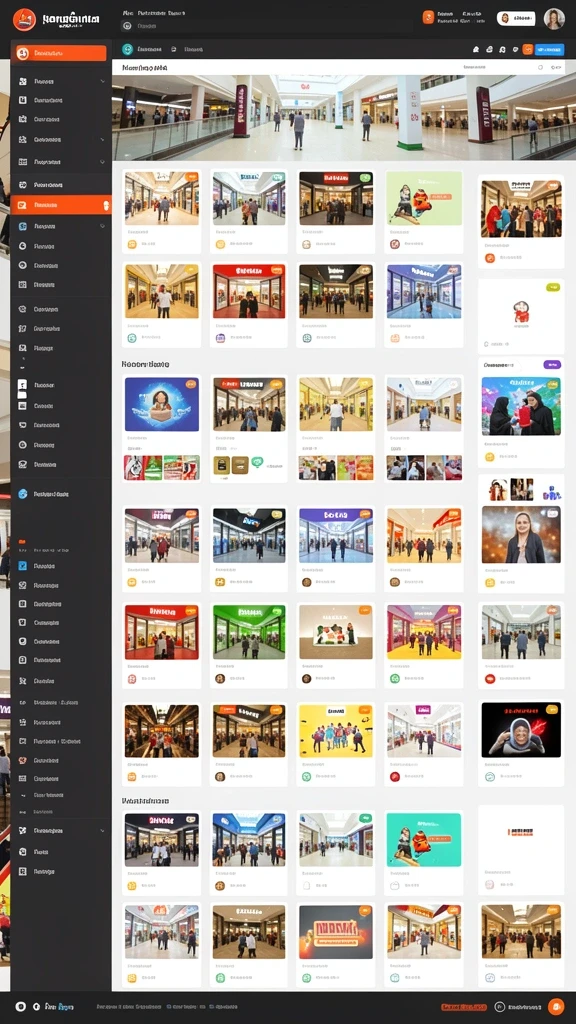Image resolution: width=576 pixels, height=1024 pixels.
Task: Click the orange square icon in top header
Action: (428, 18)
